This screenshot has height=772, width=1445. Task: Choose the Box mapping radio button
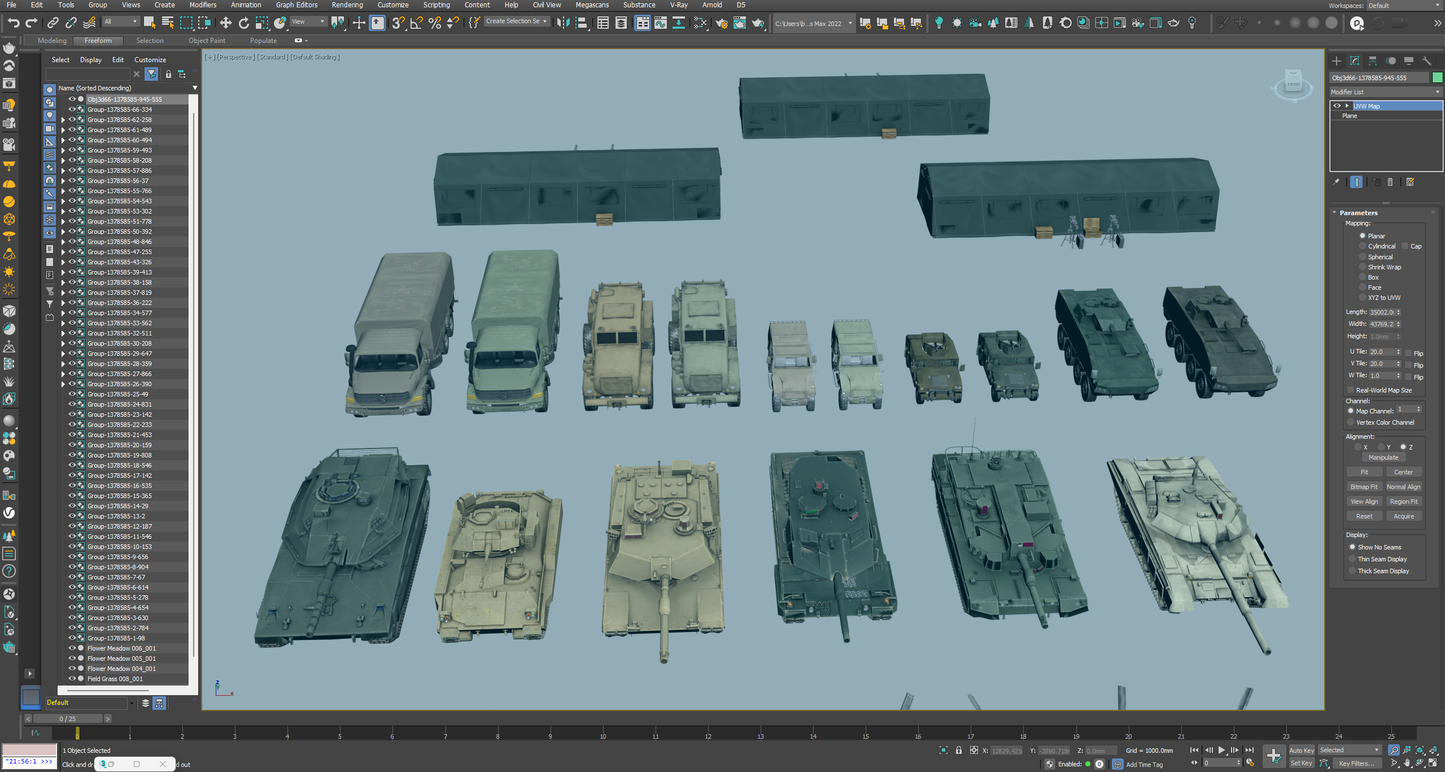[1362, 277]
